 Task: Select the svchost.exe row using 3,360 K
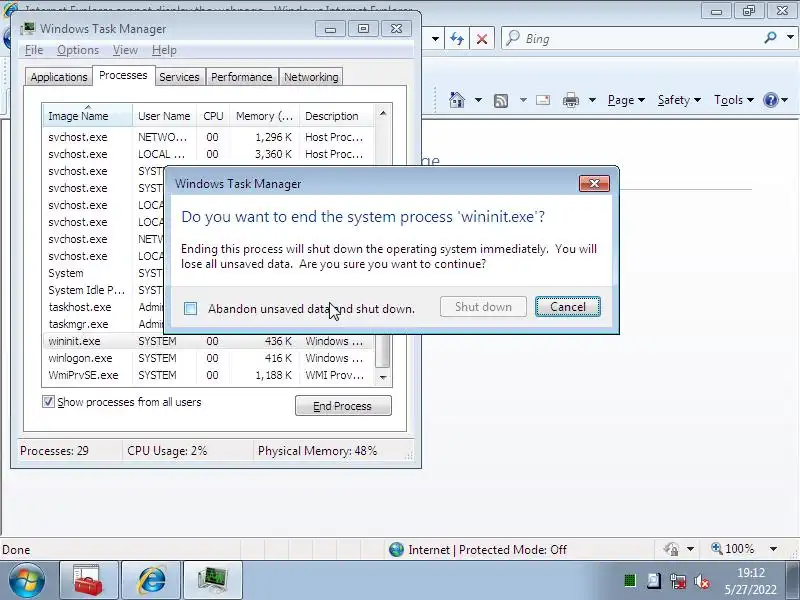tap(208, 154)
